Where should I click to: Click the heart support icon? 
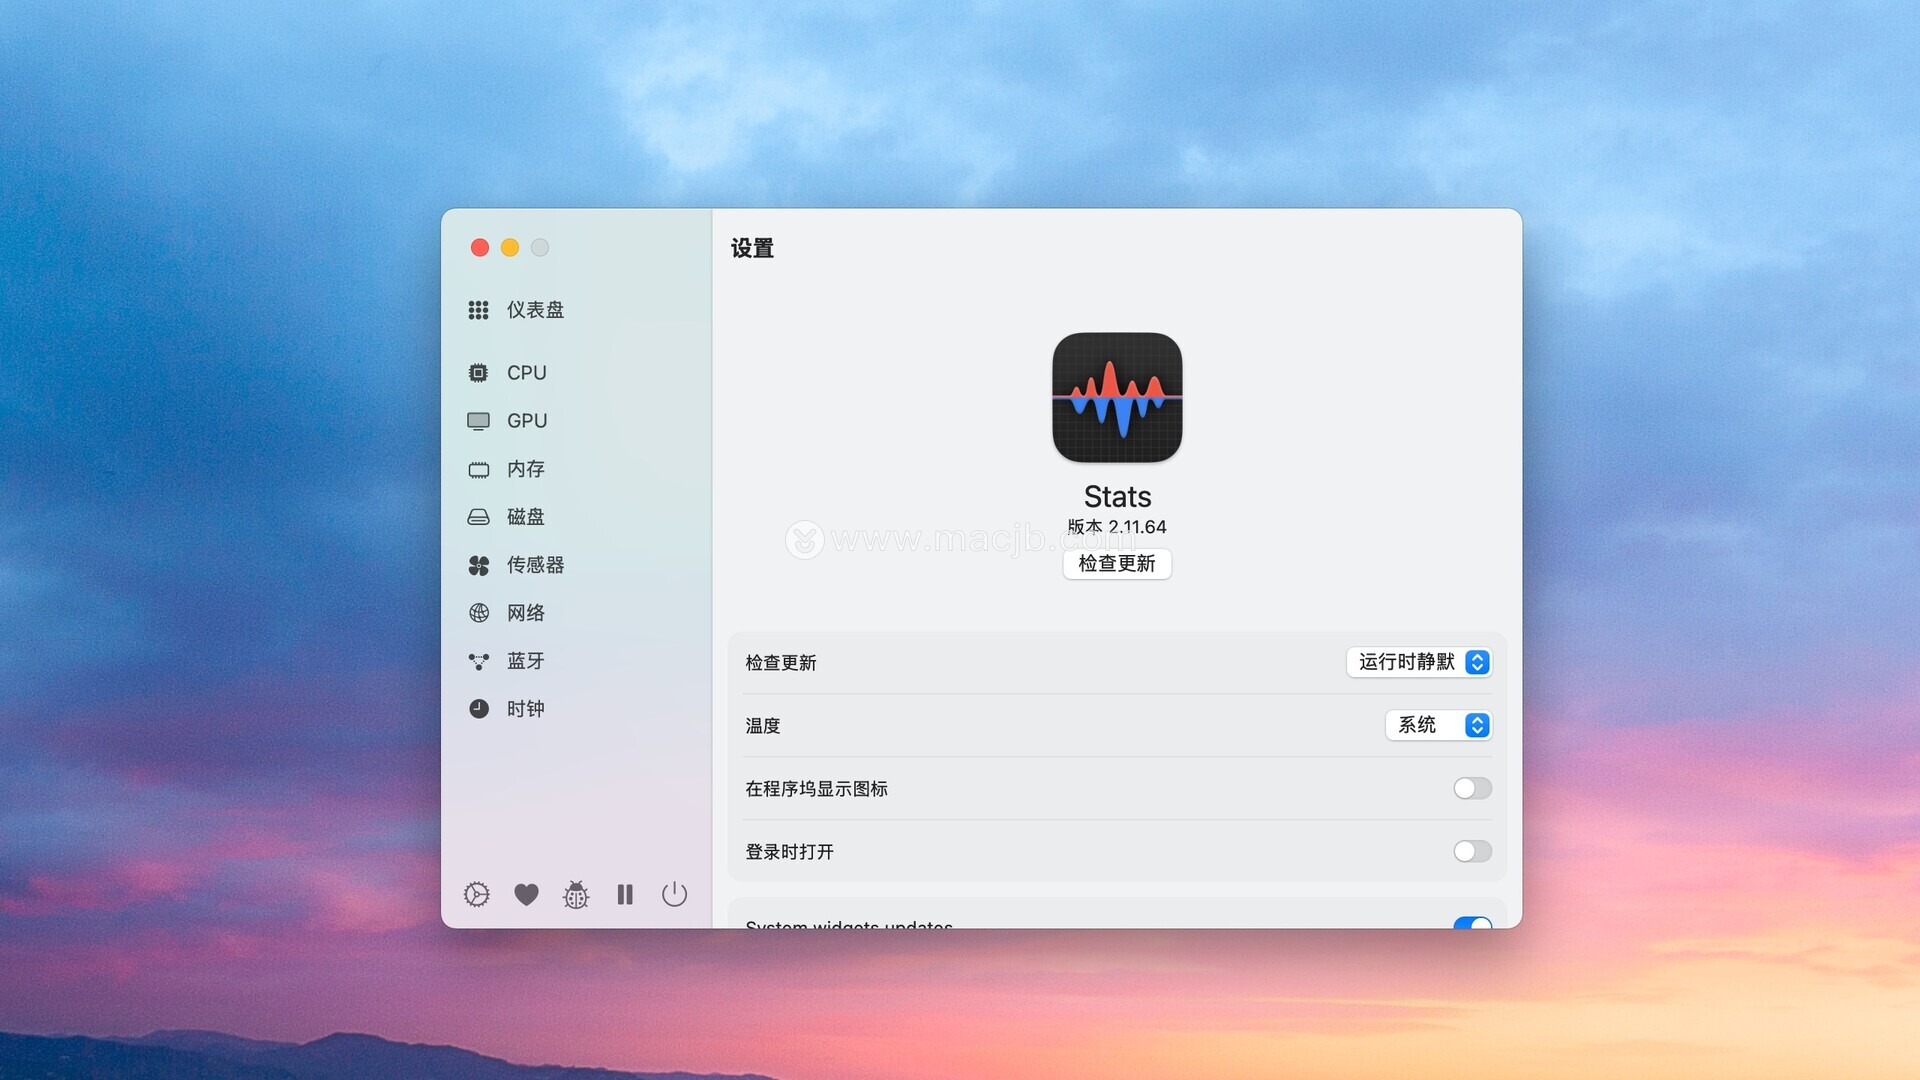pos(526,894)
